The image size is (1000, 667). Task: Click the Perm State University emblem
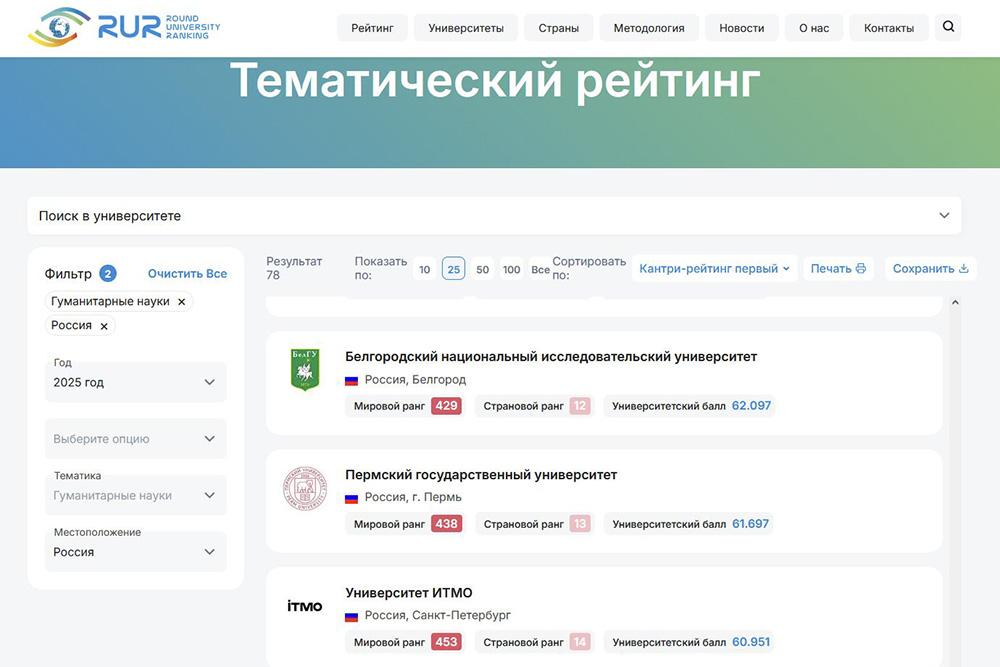pyautogui.click(x=304, y=488)
